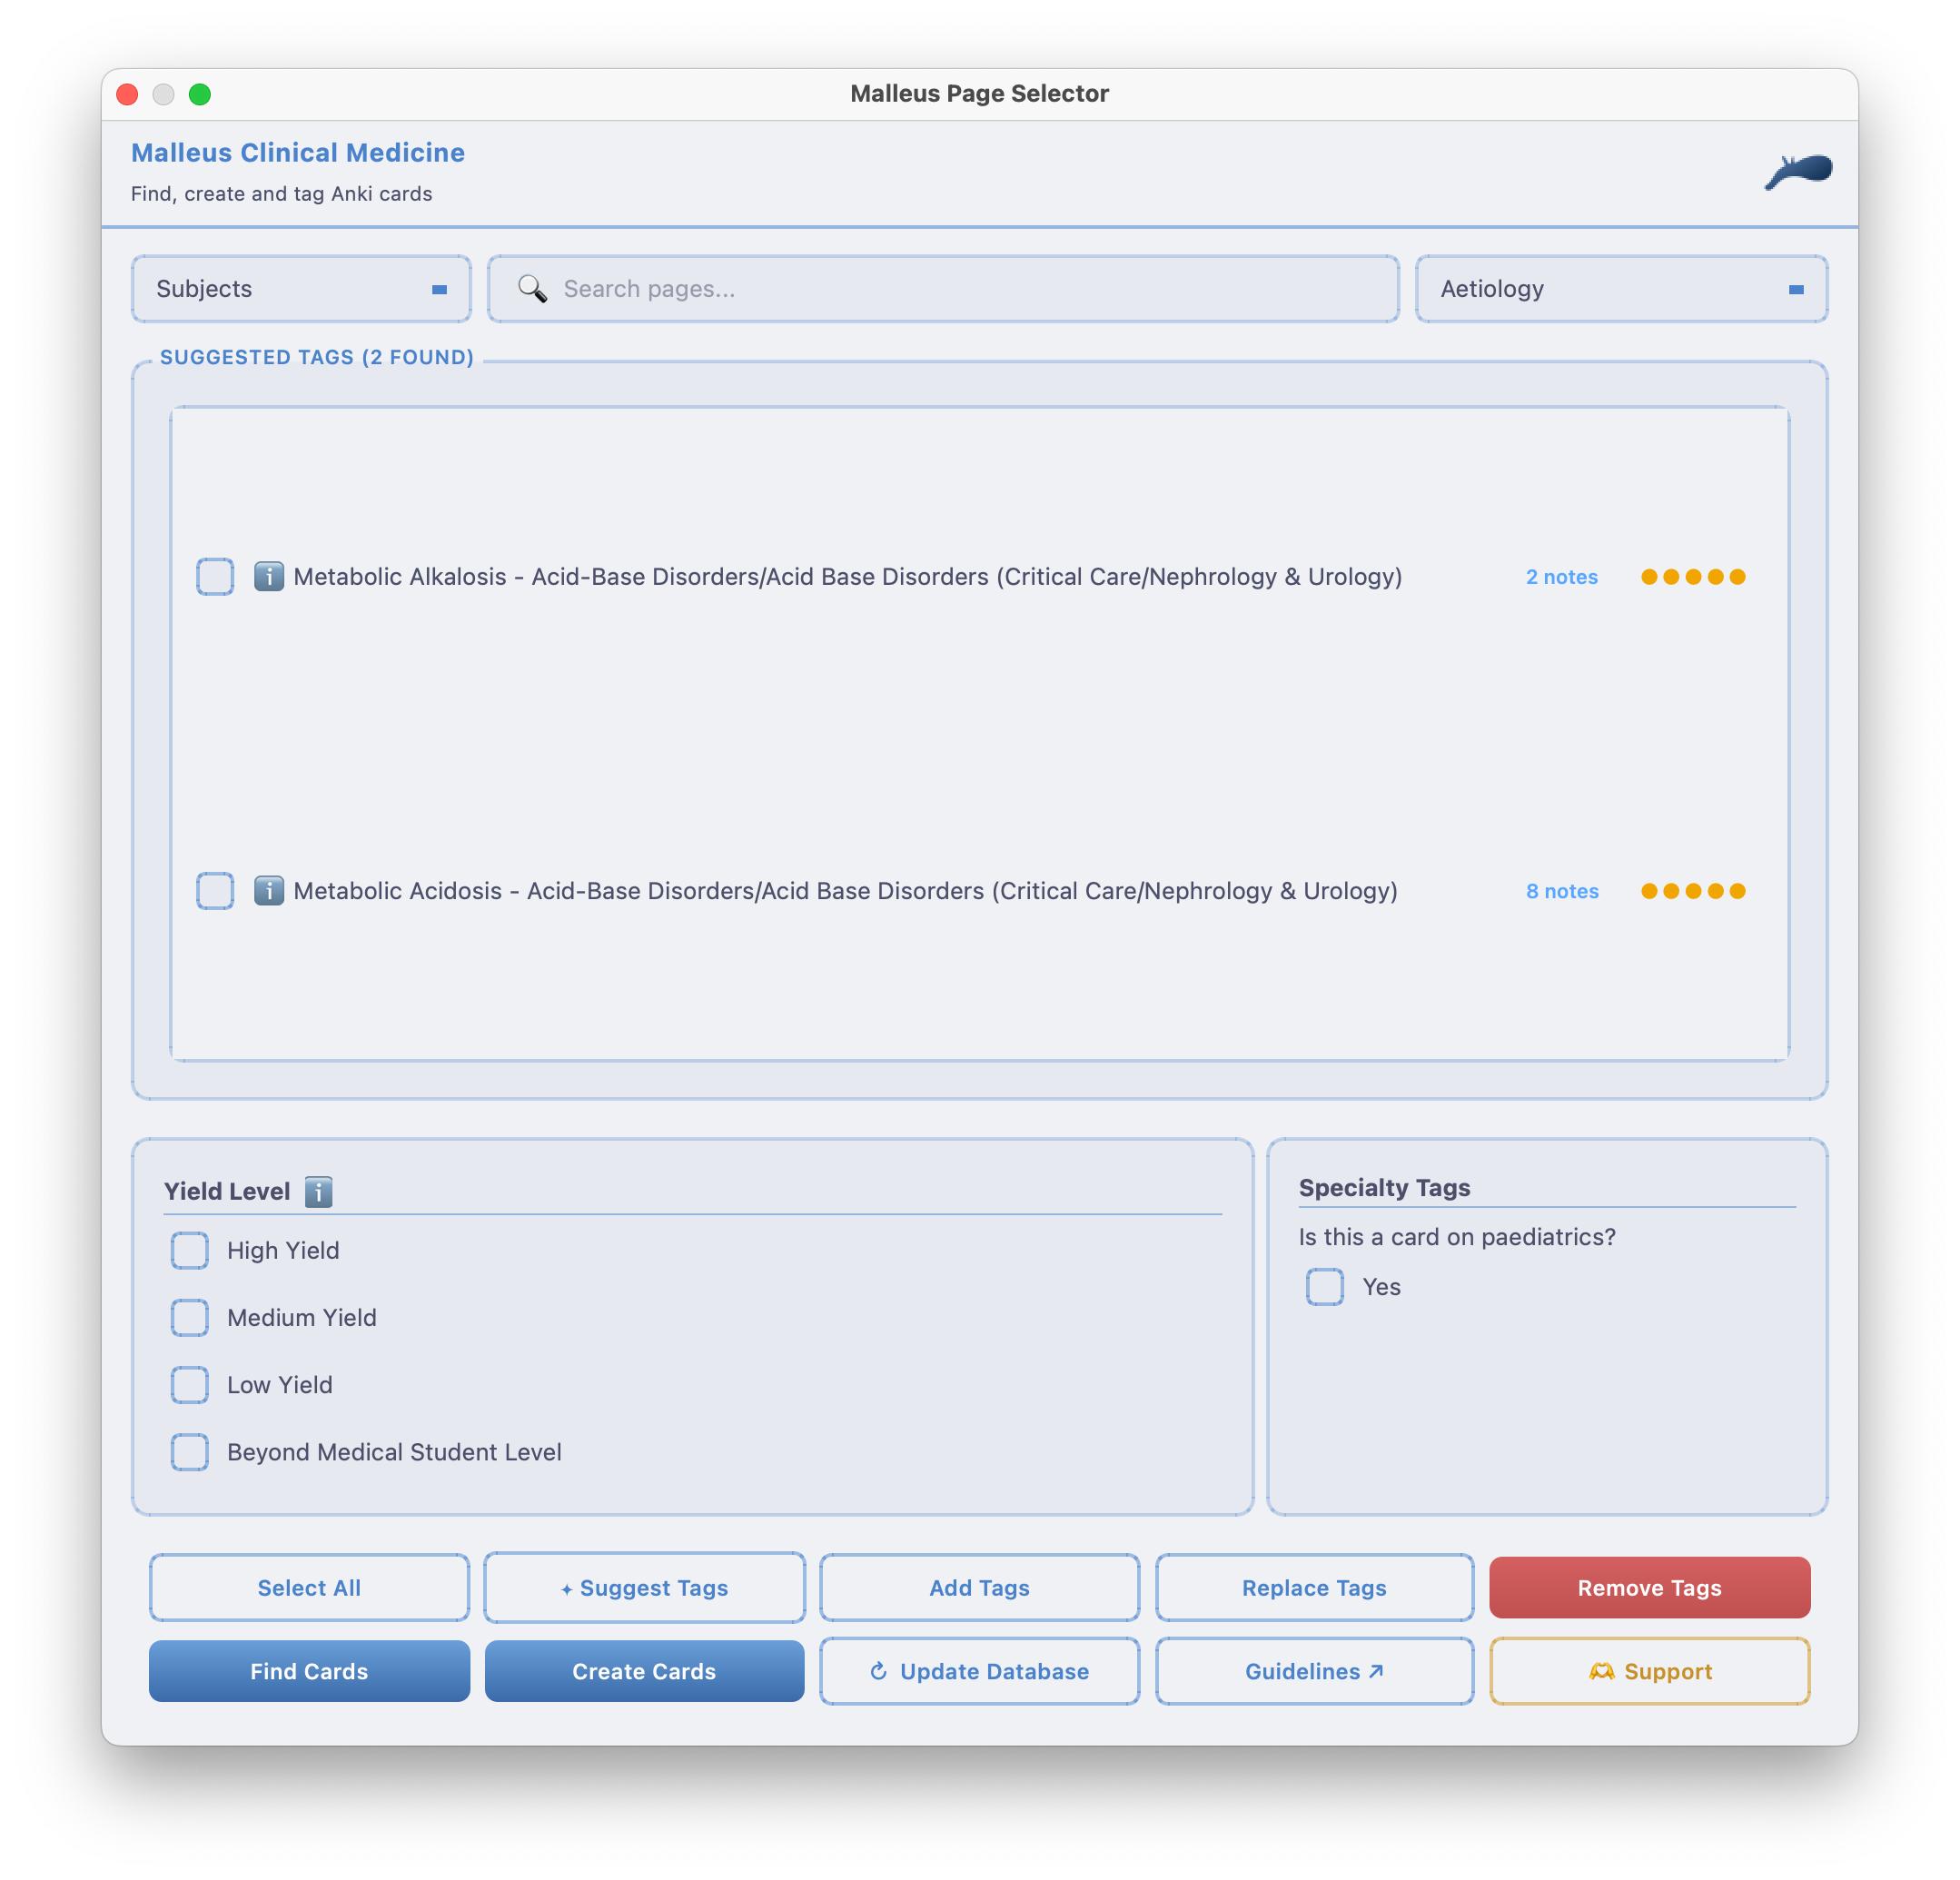Screen dimensions: 1960x1880
Task: Mark Yes for paediatrics card question
Action: coord(1324,1287)
